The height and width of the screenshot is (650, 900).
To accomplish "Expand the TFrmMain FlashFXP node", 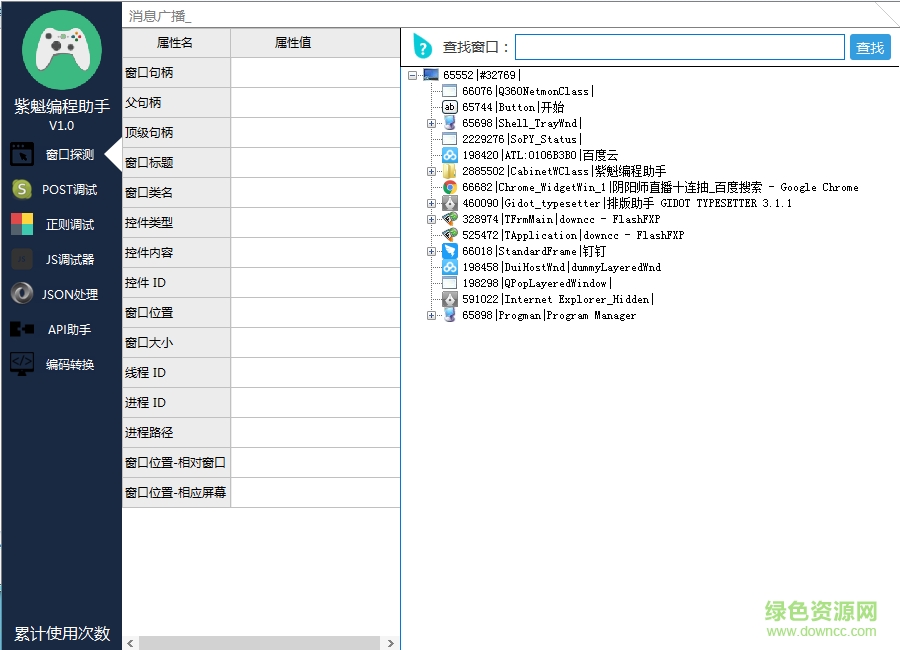I will click(431, 219).
